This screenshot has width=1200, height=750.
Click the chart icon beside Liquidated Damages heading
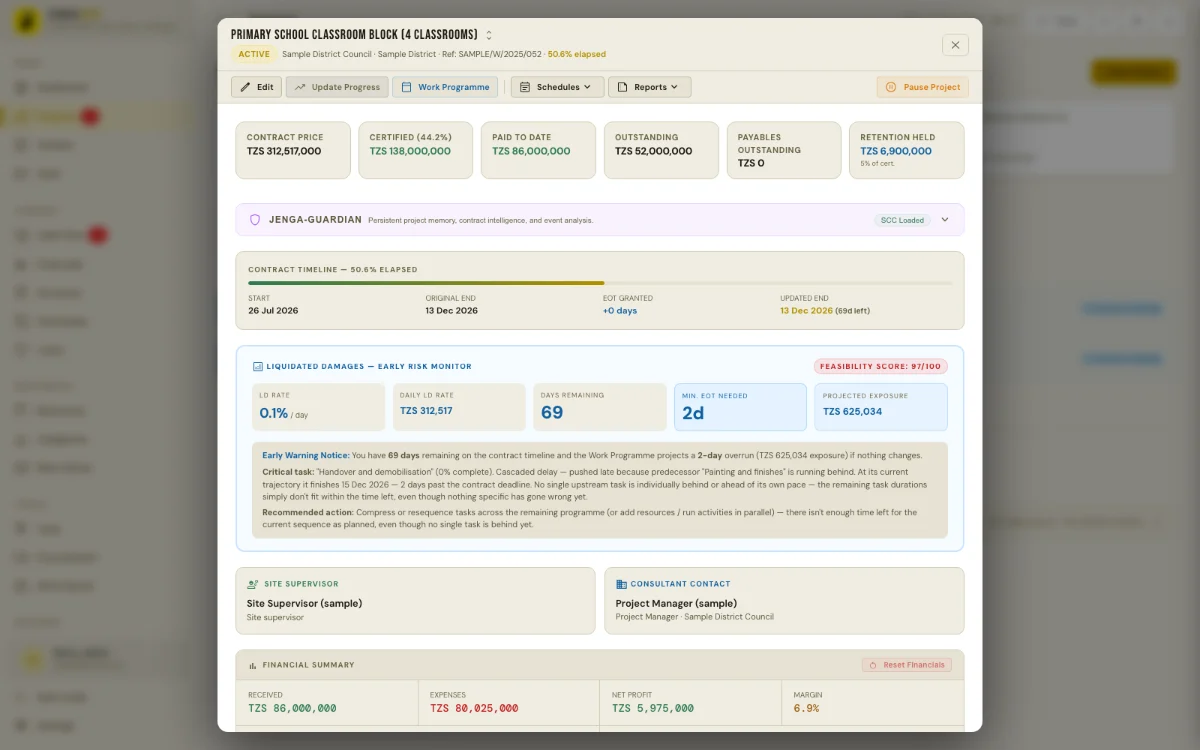pos(257,367)
